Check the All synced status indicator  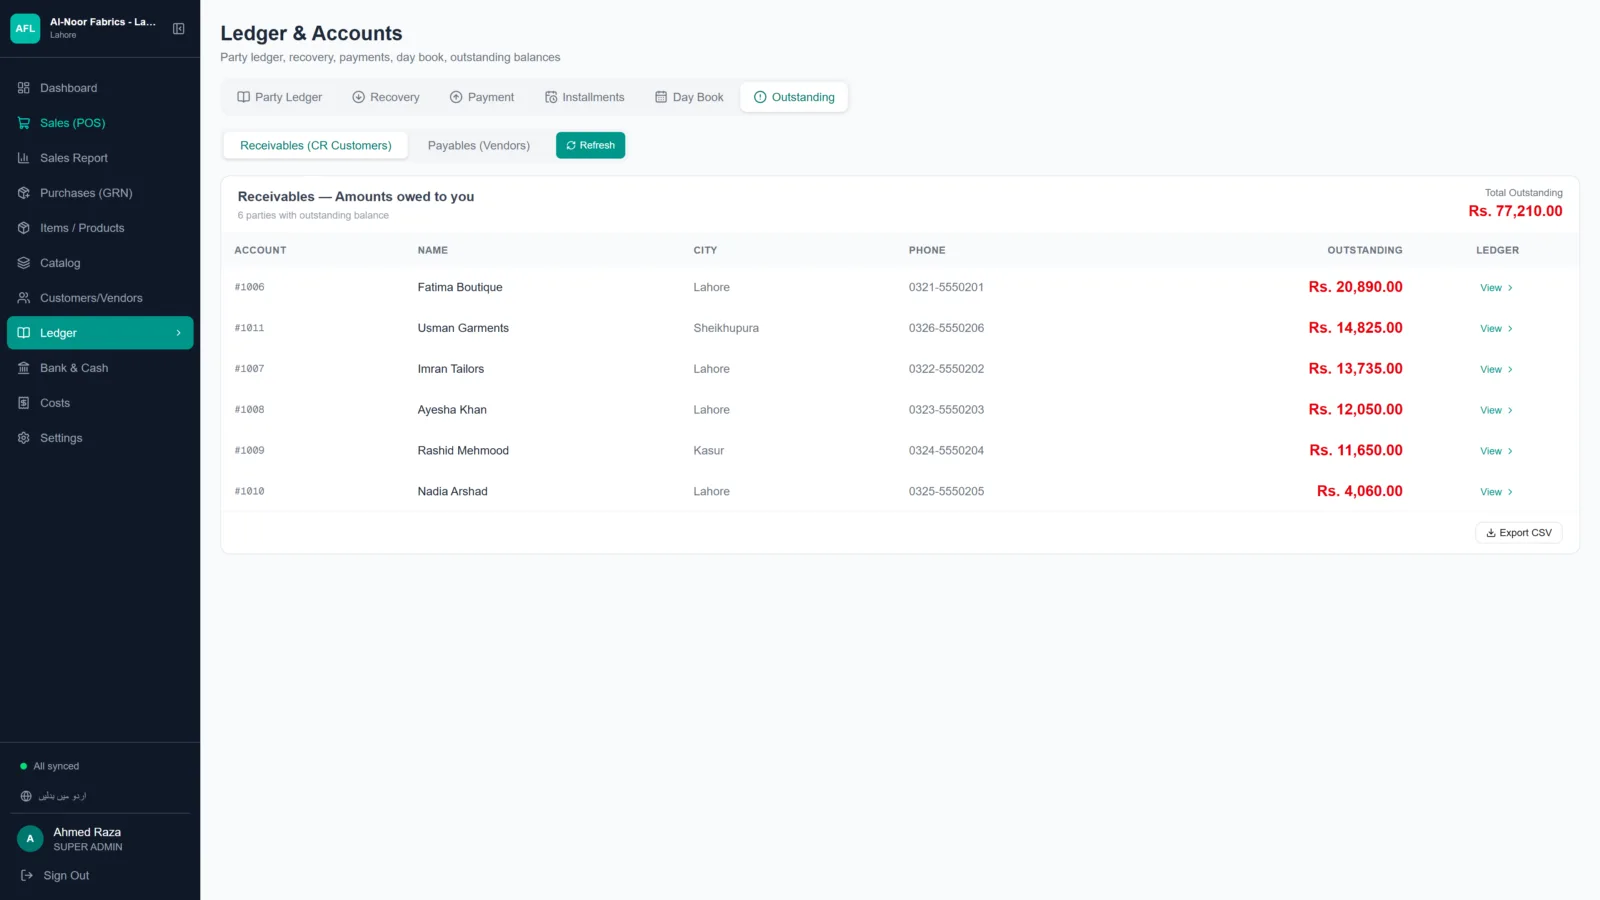50,766
